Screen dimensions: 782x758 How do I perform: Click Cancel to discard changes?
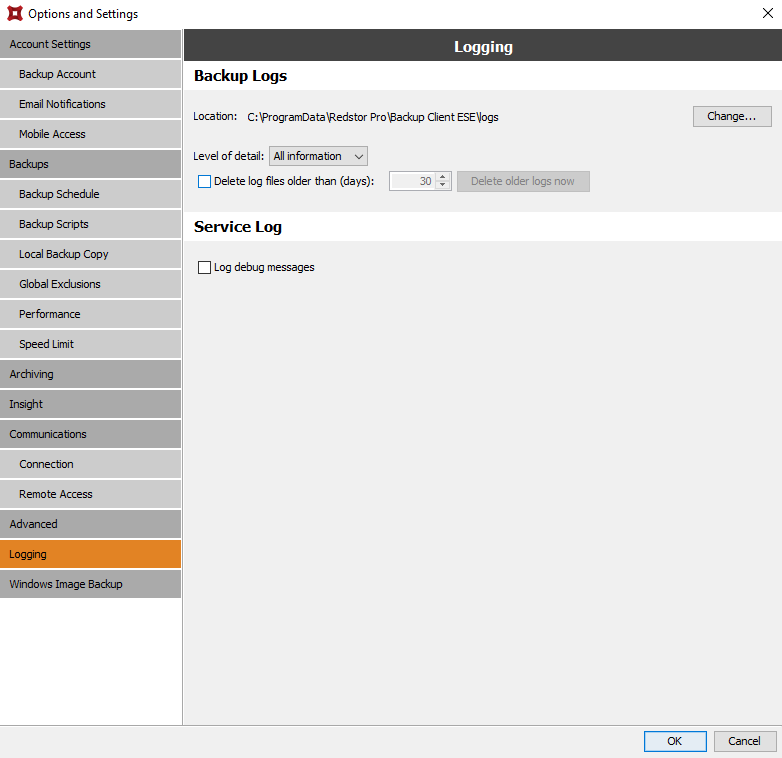[745, 741]
